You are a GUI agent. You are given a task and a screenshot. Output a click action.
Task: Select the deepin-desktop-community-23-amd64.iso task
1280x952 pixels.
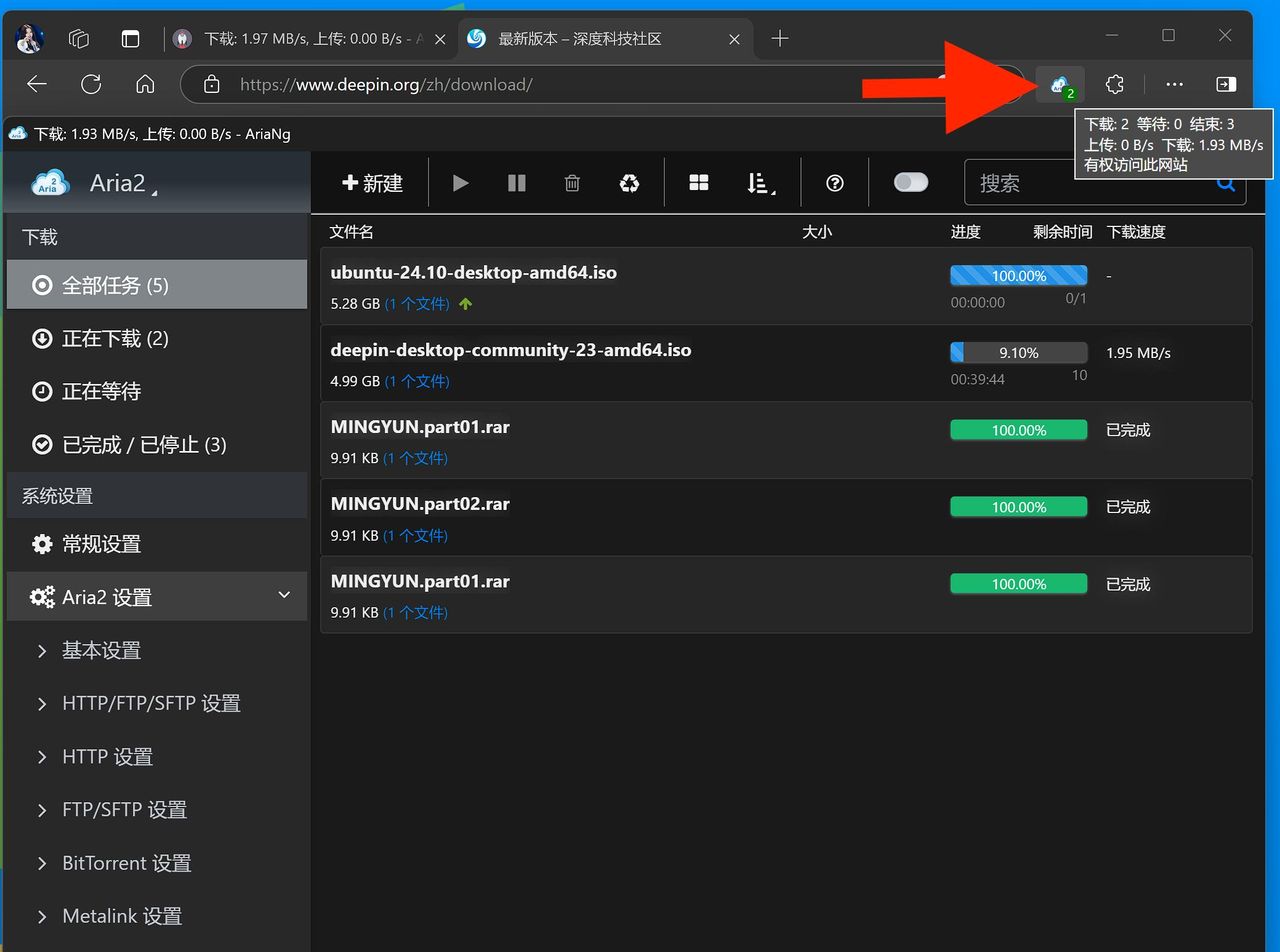(786, 363)
